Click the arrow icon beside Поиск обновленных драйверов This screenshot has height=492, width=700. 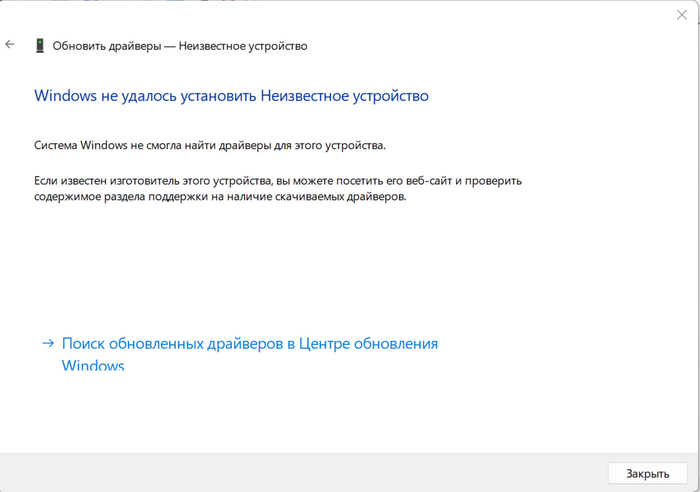pos(48,343)
